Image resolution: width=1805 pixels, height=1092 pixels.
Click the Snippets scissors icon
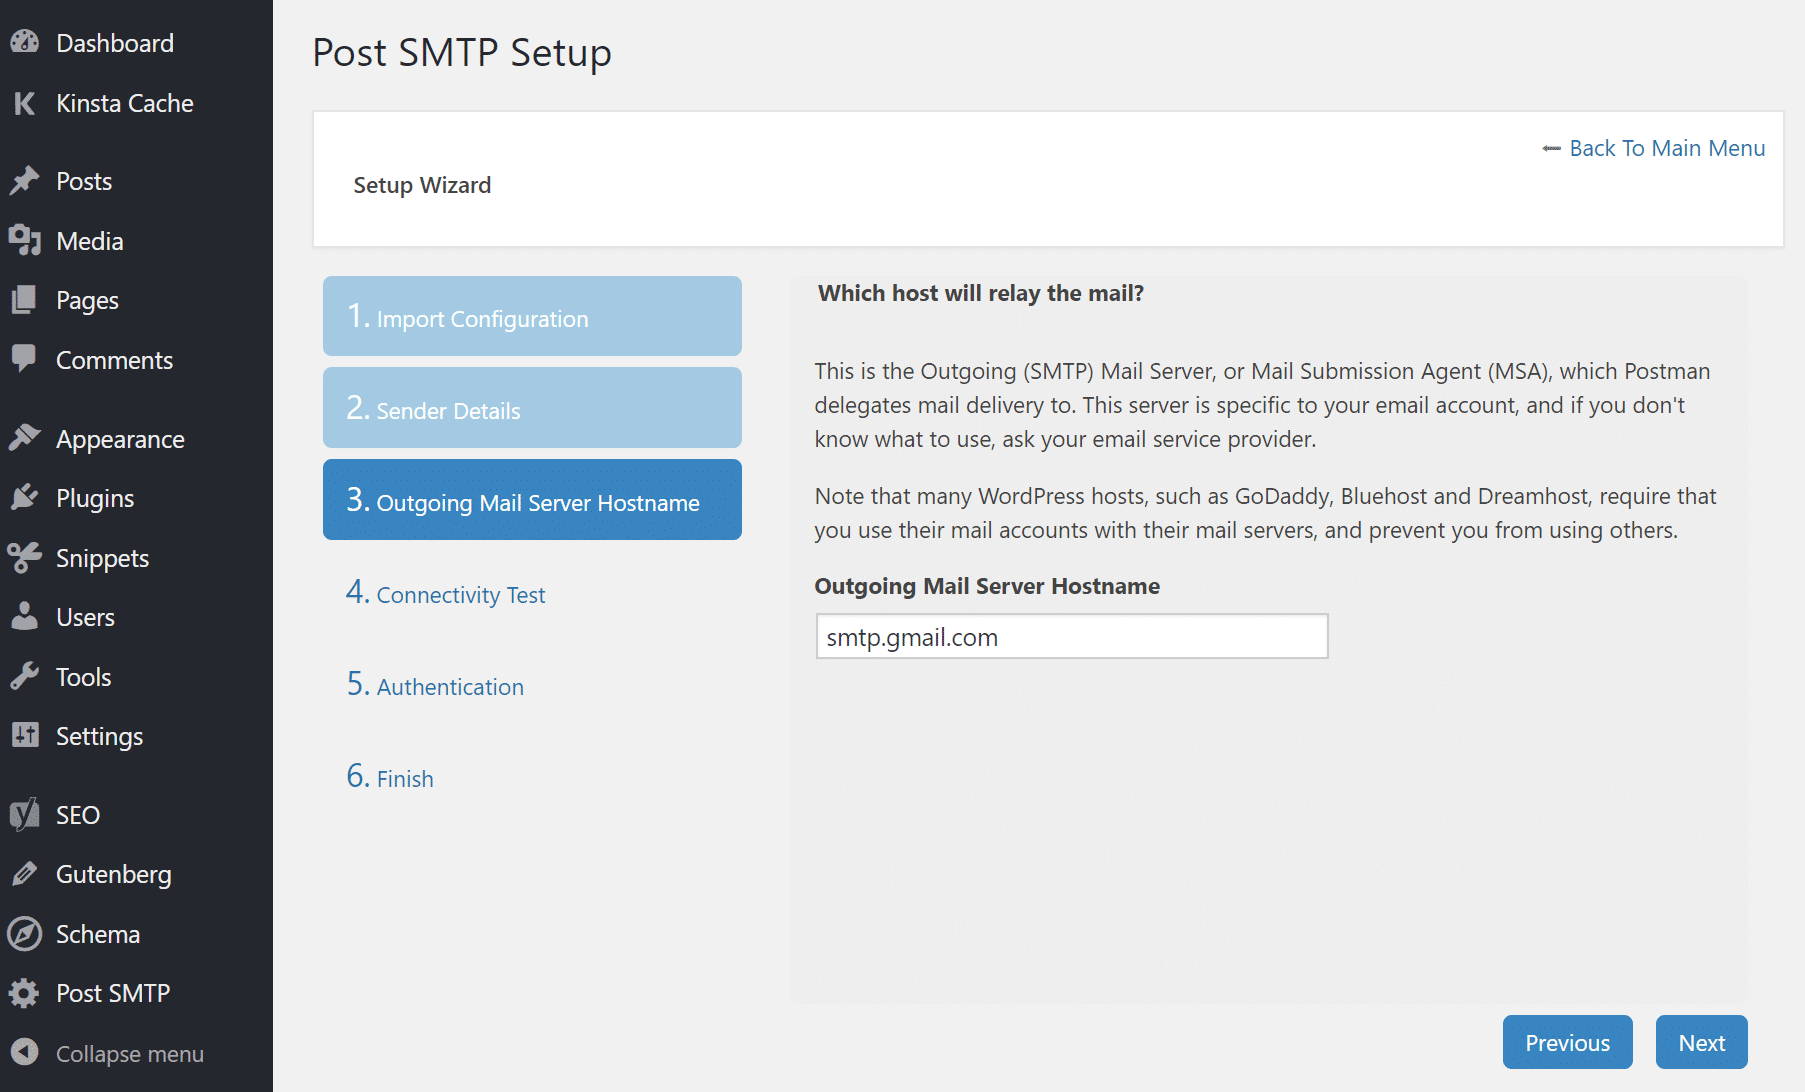[25, 558]
